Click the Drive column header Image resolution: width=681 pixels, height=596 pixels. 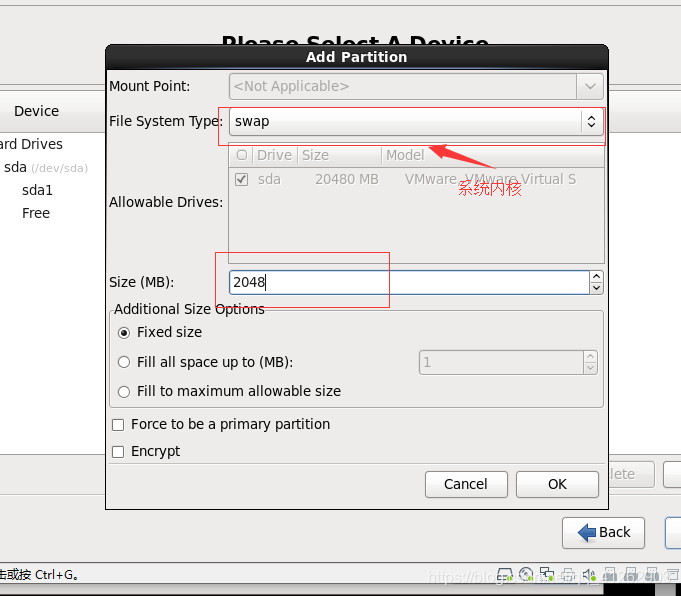[274, 155]
